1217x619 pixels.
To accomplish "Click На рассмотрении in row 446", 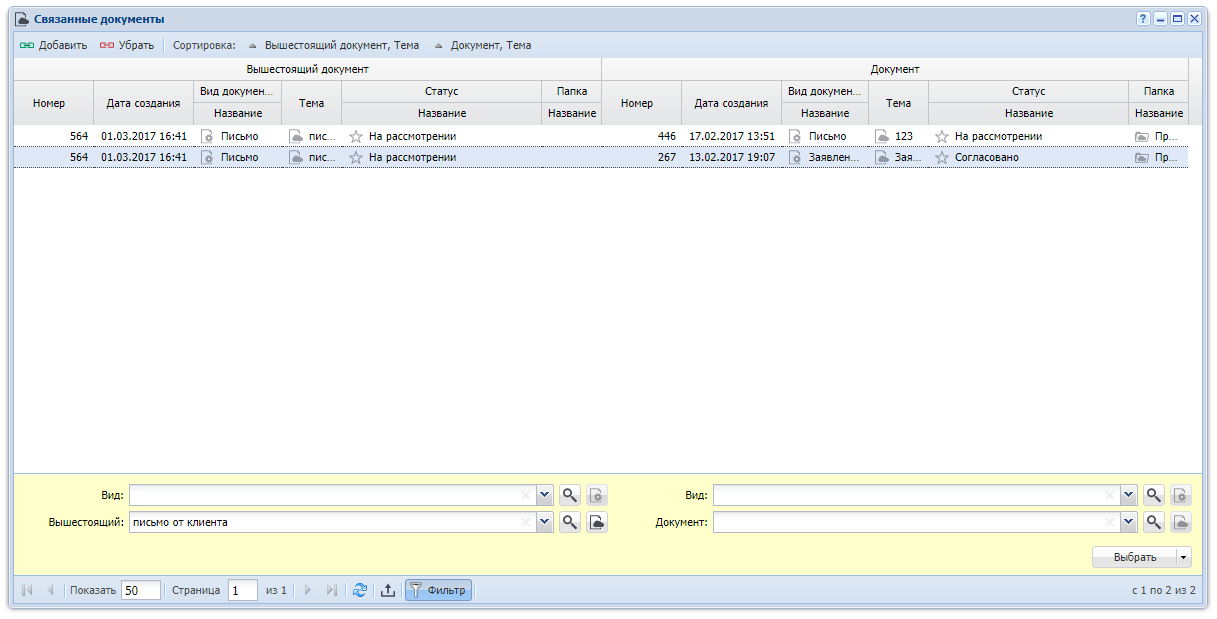I will coord(998,136).
